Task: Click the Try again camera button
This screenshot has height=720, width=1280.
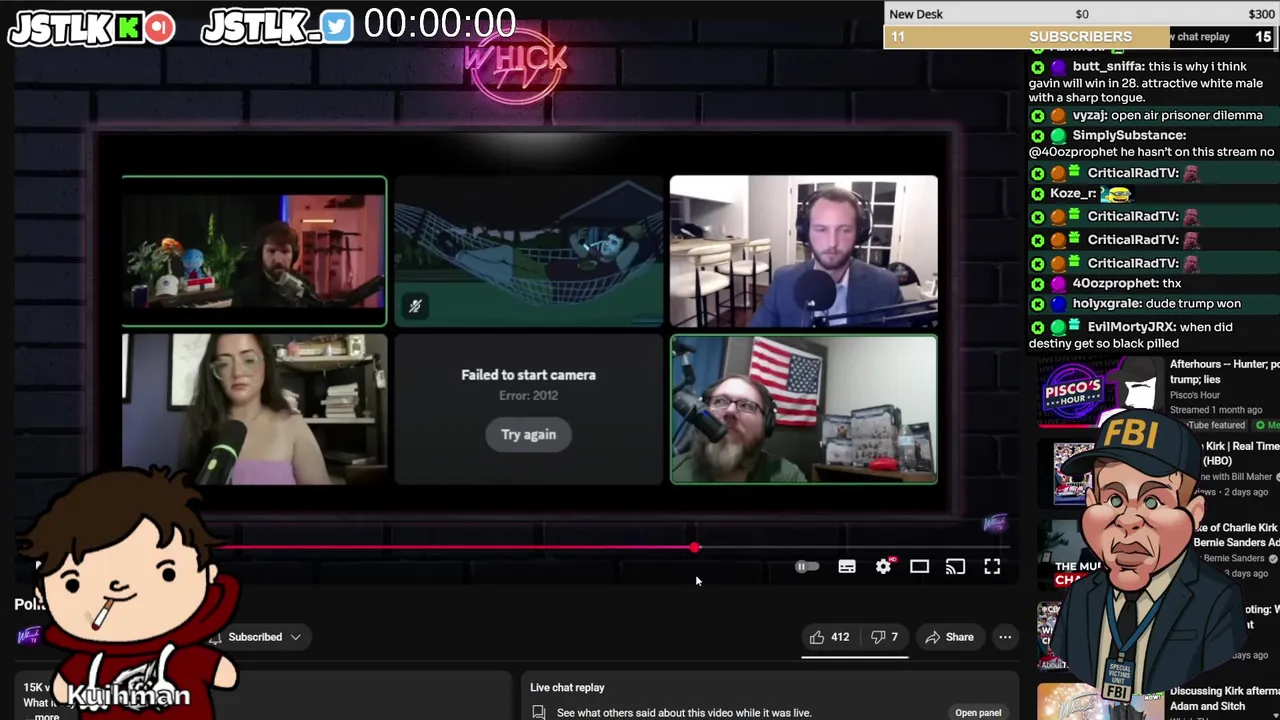Action: (528, 434)
